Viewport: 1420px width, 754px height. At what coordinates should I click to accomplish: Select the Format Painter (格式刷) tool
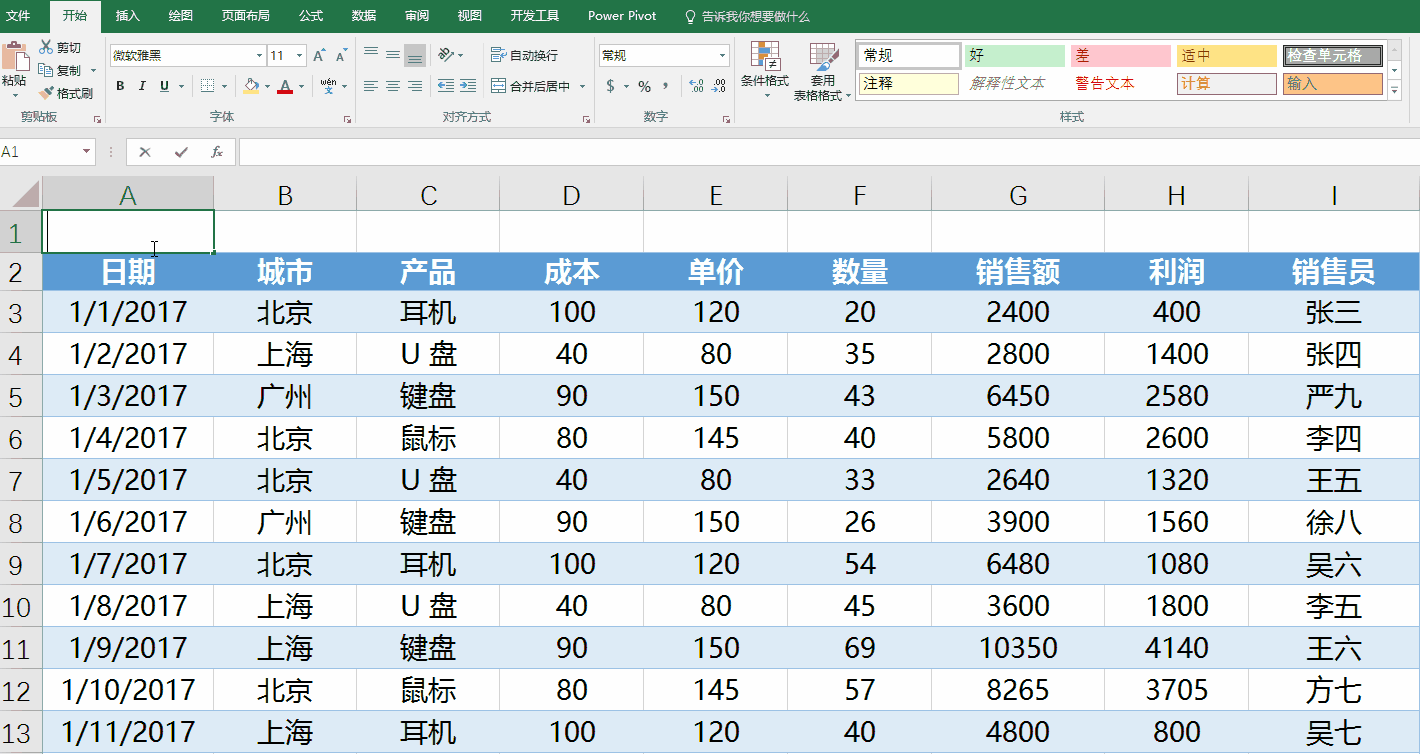[47, 93]
